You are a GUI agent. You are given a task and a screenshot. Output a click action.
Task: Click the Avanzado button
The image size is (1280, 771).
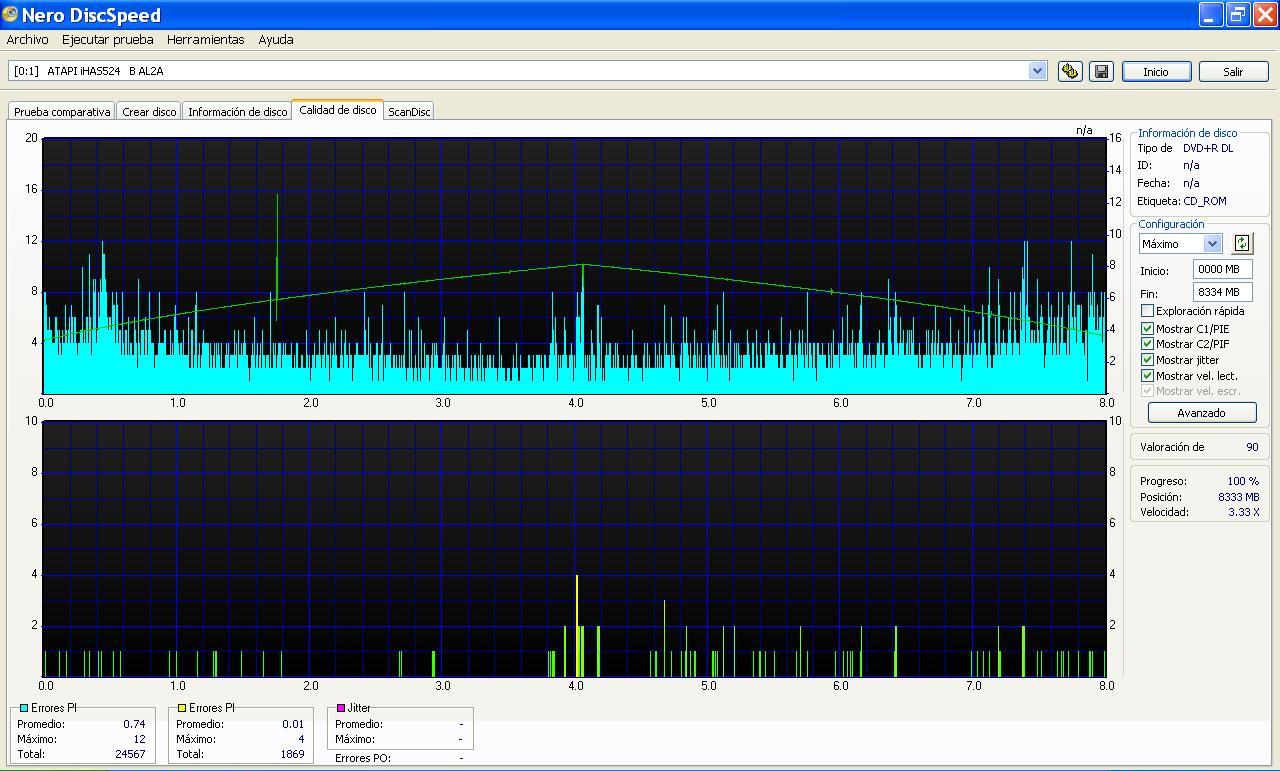[x=1201, y=413]
